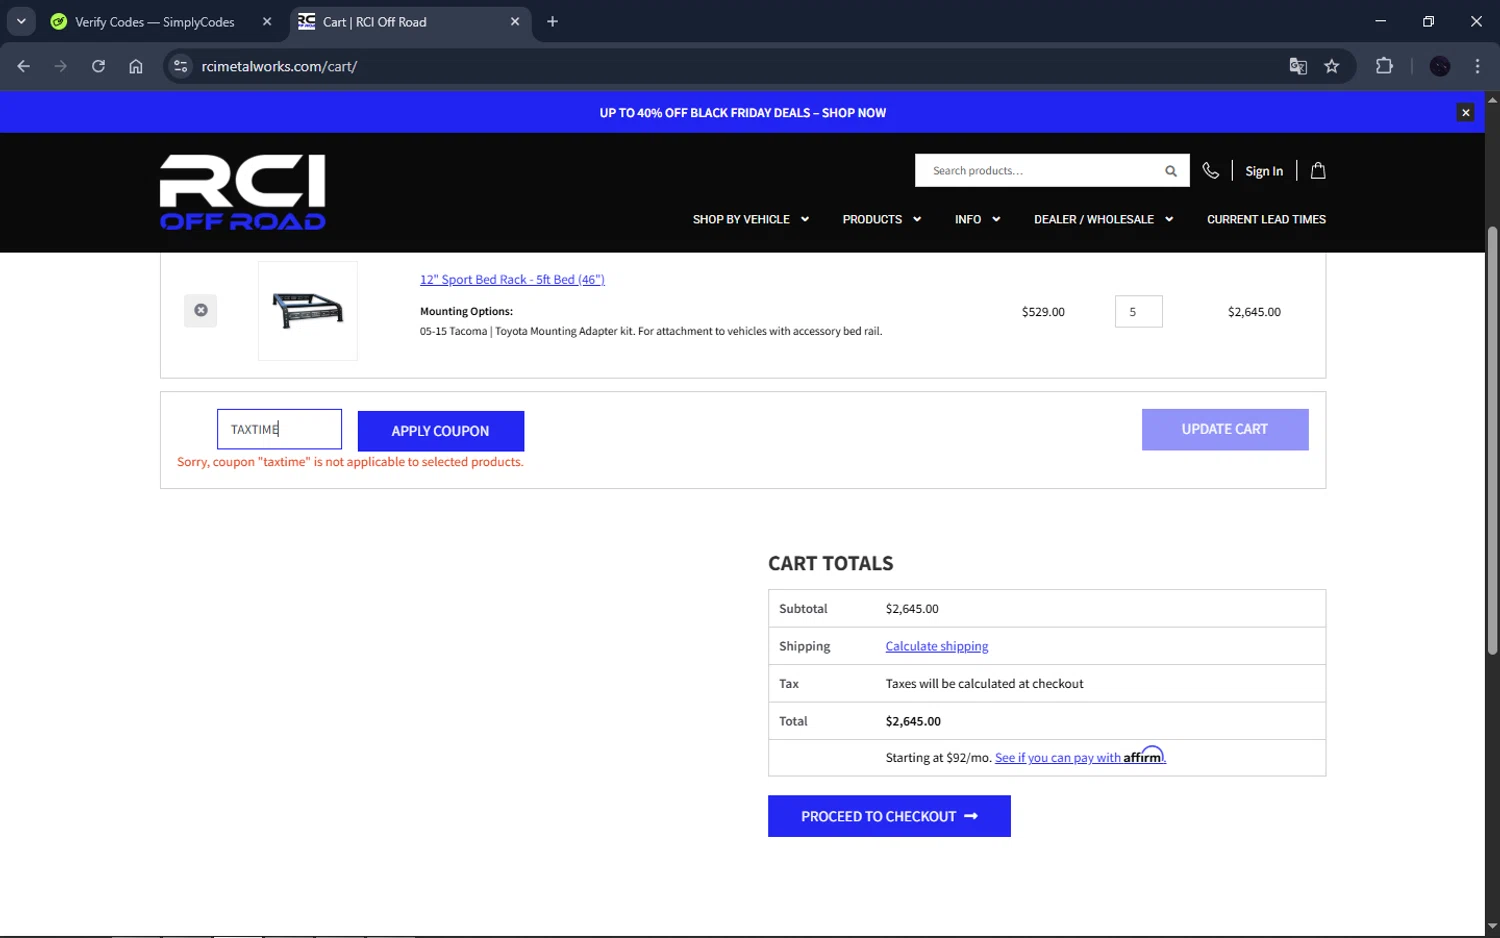Screen dimensions: 1500x938
Task: Click the address bar URL
Action: [x=279, y=67]
